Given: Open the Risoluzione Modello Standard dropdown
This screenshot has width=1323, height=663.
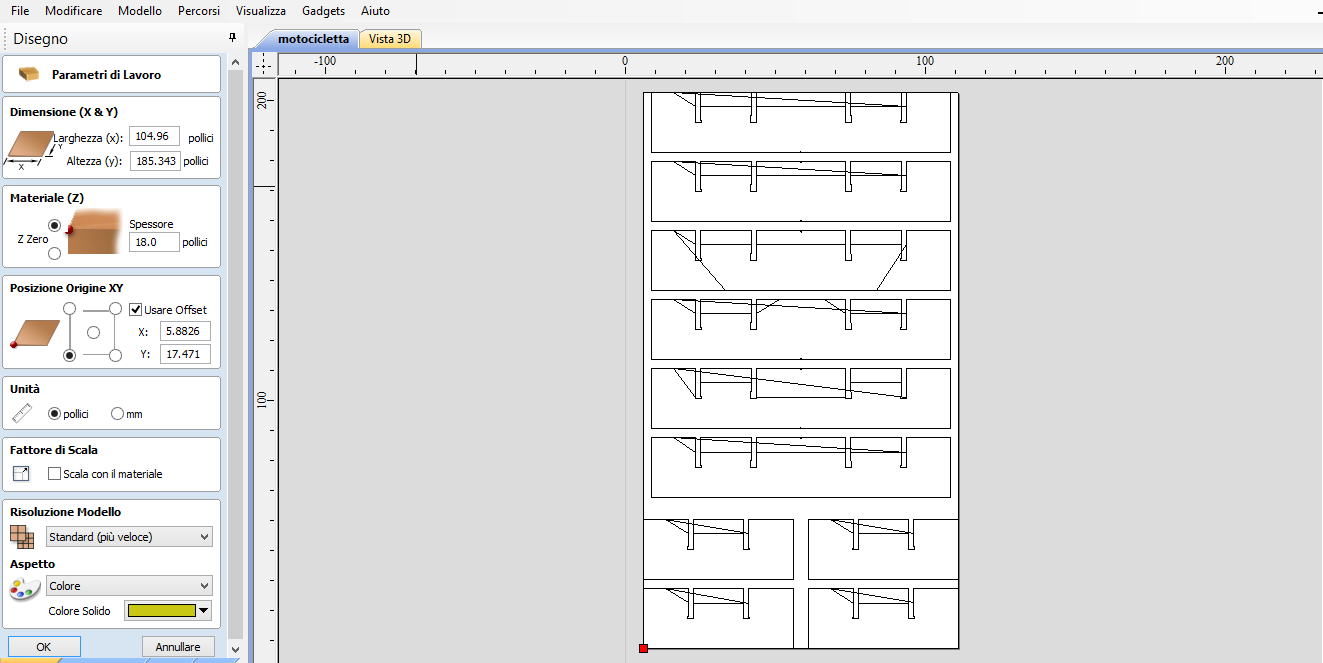Looking at the screenshot, I should coord(129,537).
